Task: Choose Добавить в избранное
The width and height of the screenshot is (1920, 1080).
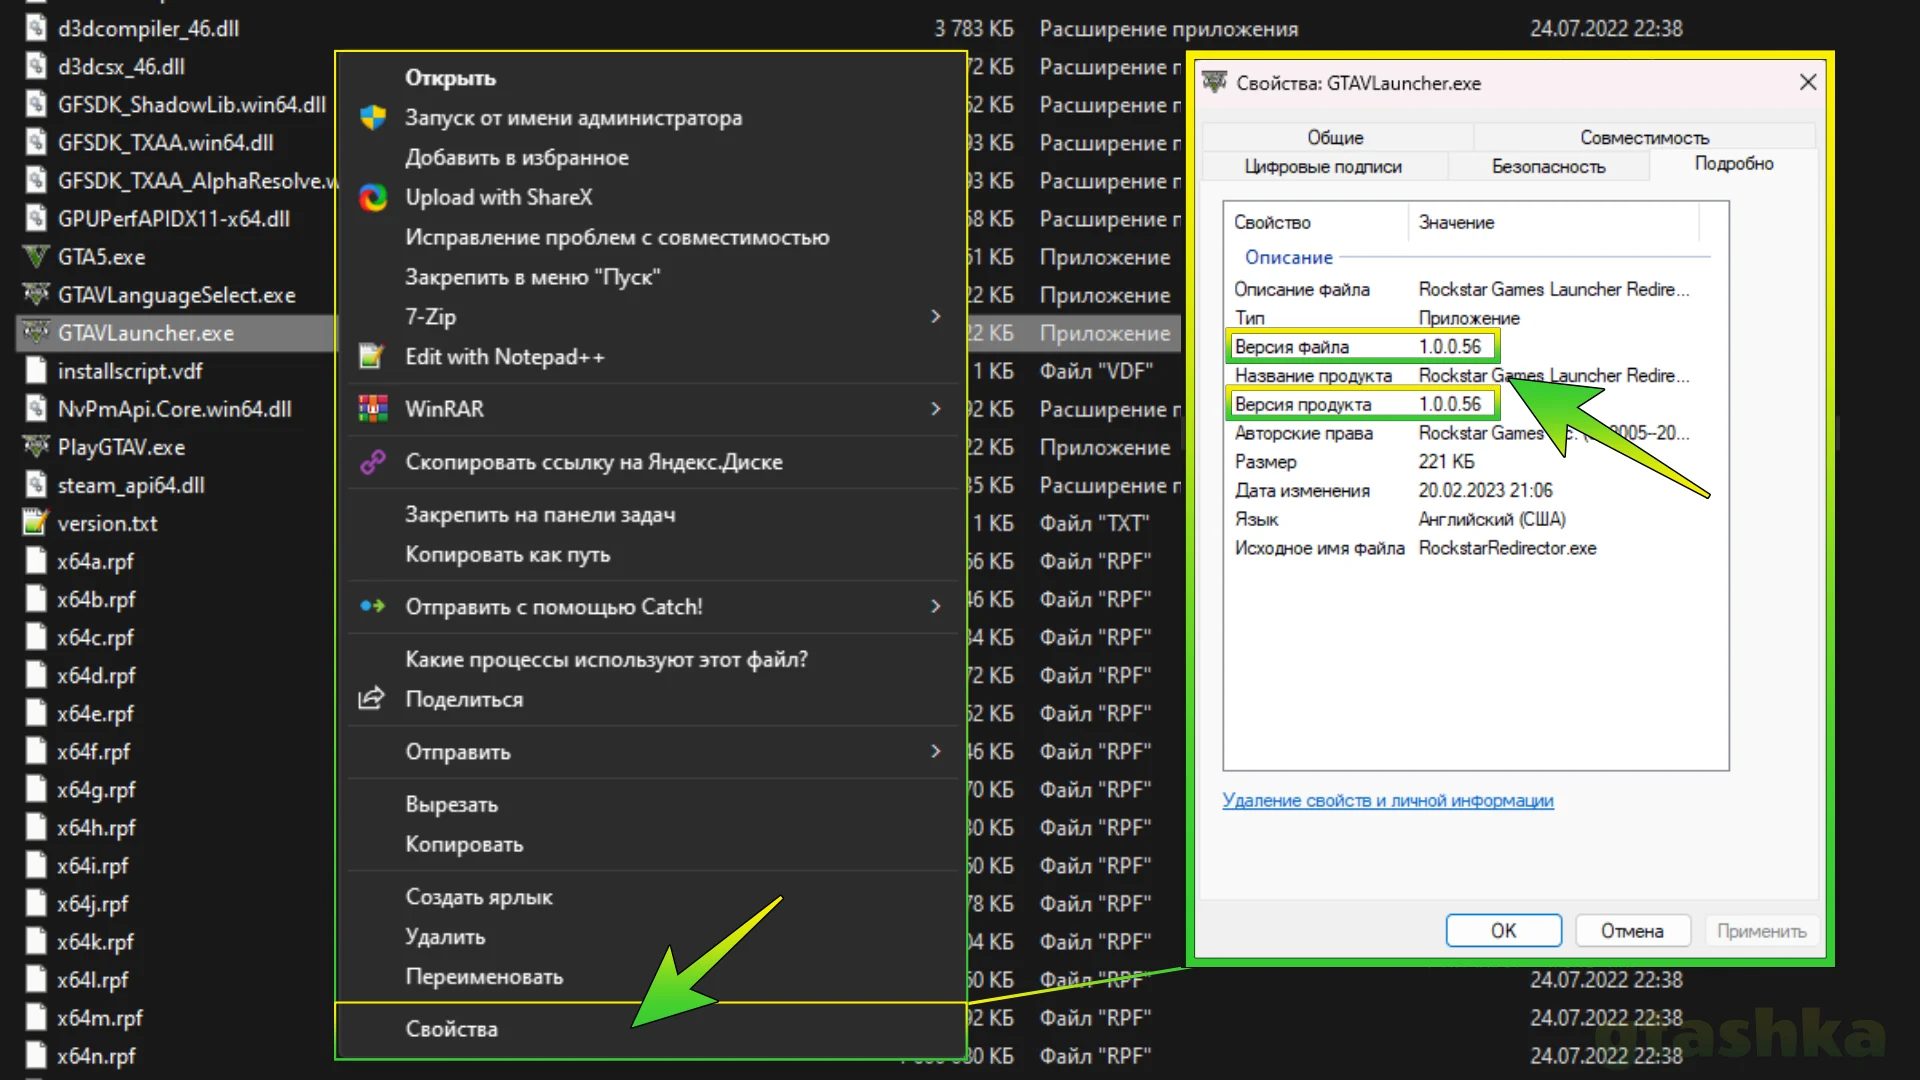Action: click(x=517, y=158)
